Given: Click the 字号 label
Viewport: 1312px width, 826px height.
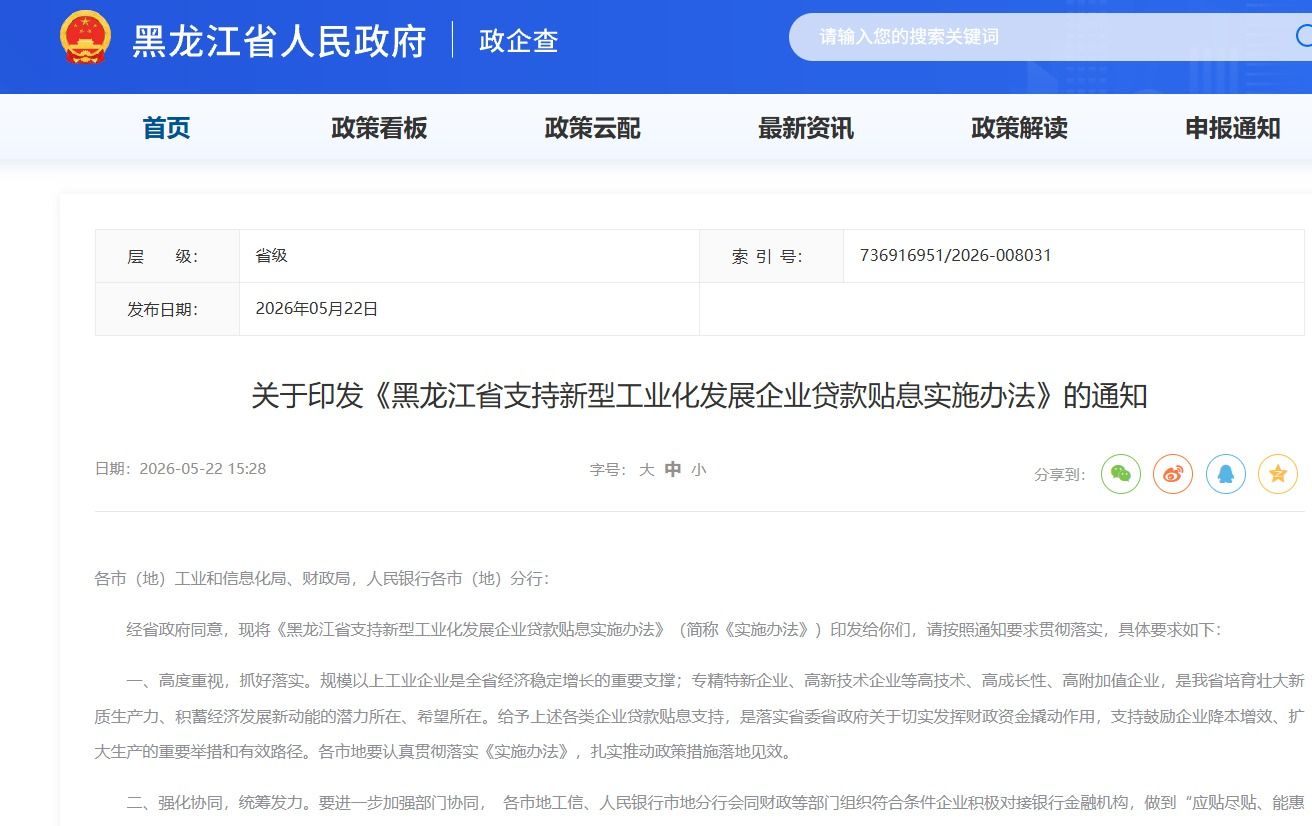Looking at the screenshot, I should [x=608, y=469].
